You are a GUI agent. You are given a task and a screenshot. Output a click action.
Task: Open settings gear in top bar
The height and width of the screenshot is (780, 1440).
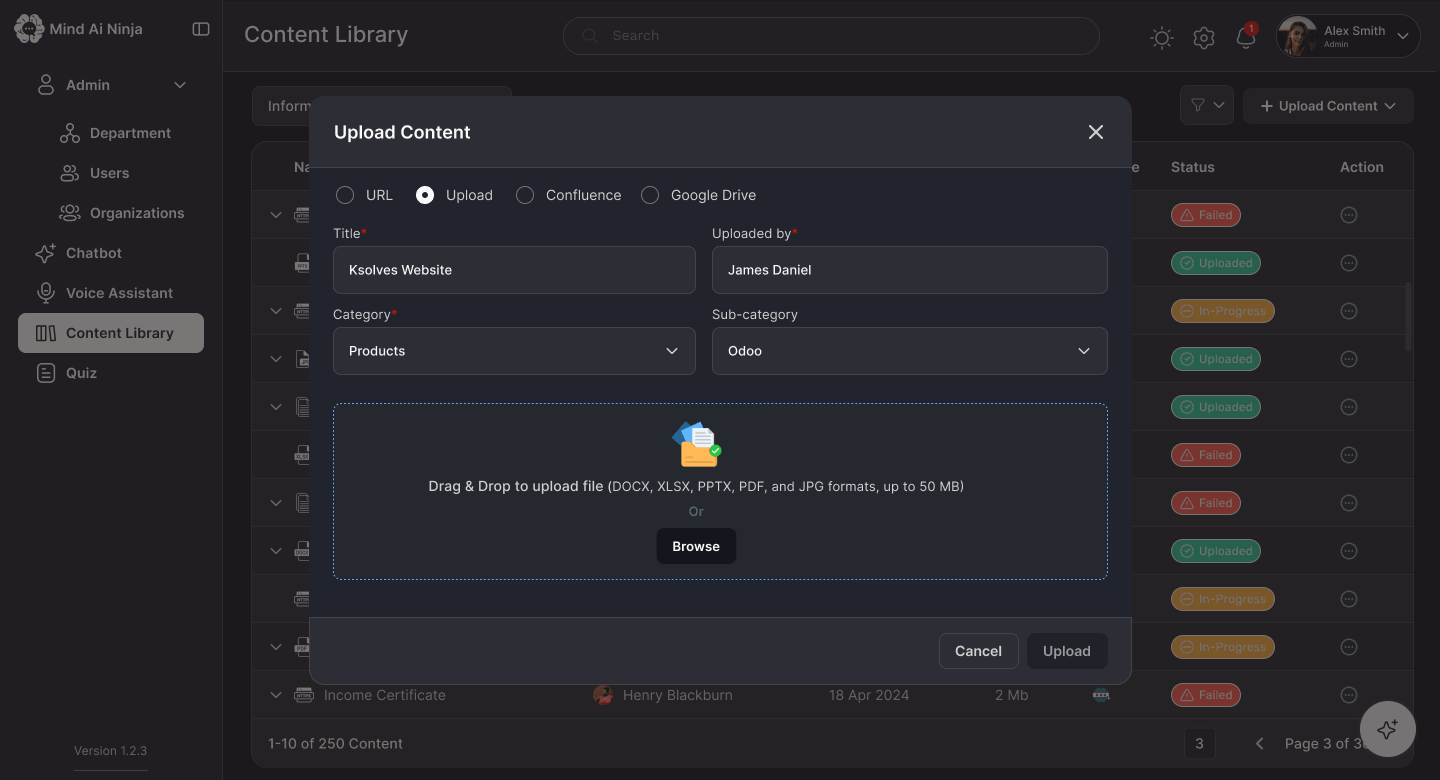[x=1204, y=38]
